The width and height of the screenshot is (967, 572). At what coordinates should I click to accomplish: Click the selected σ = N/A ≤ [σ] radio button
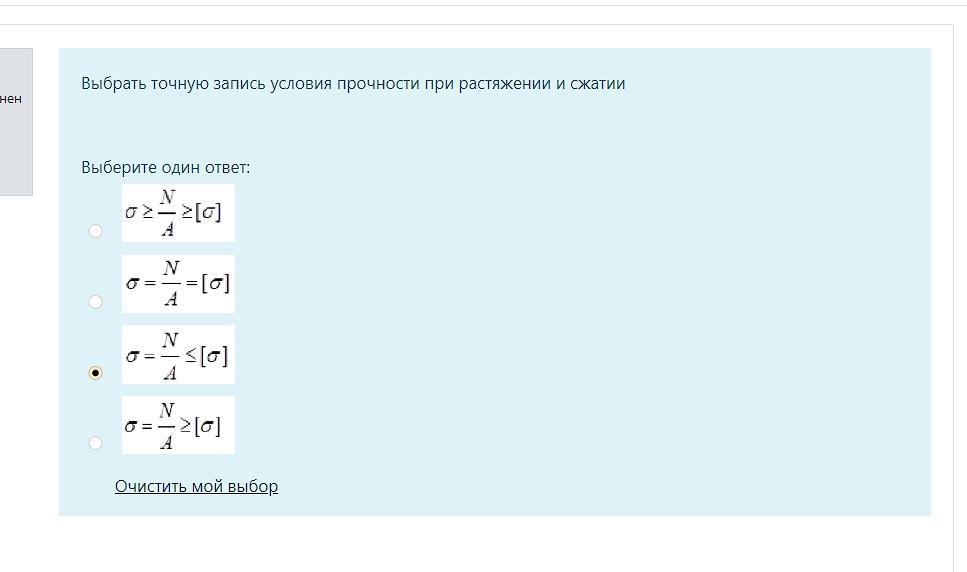click(x=95, y=373)
